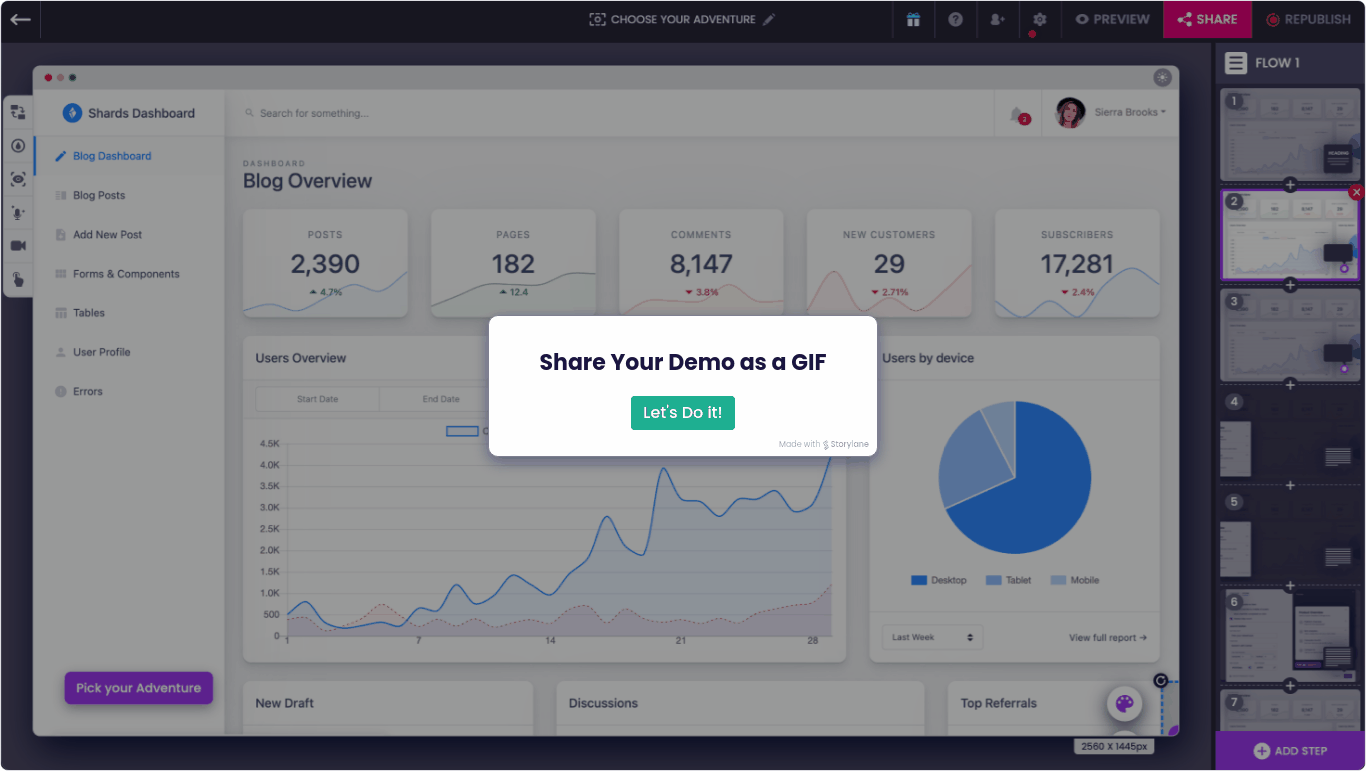Click the back arrow in top bar
1366x771 pixels.
tap(20, 19)
